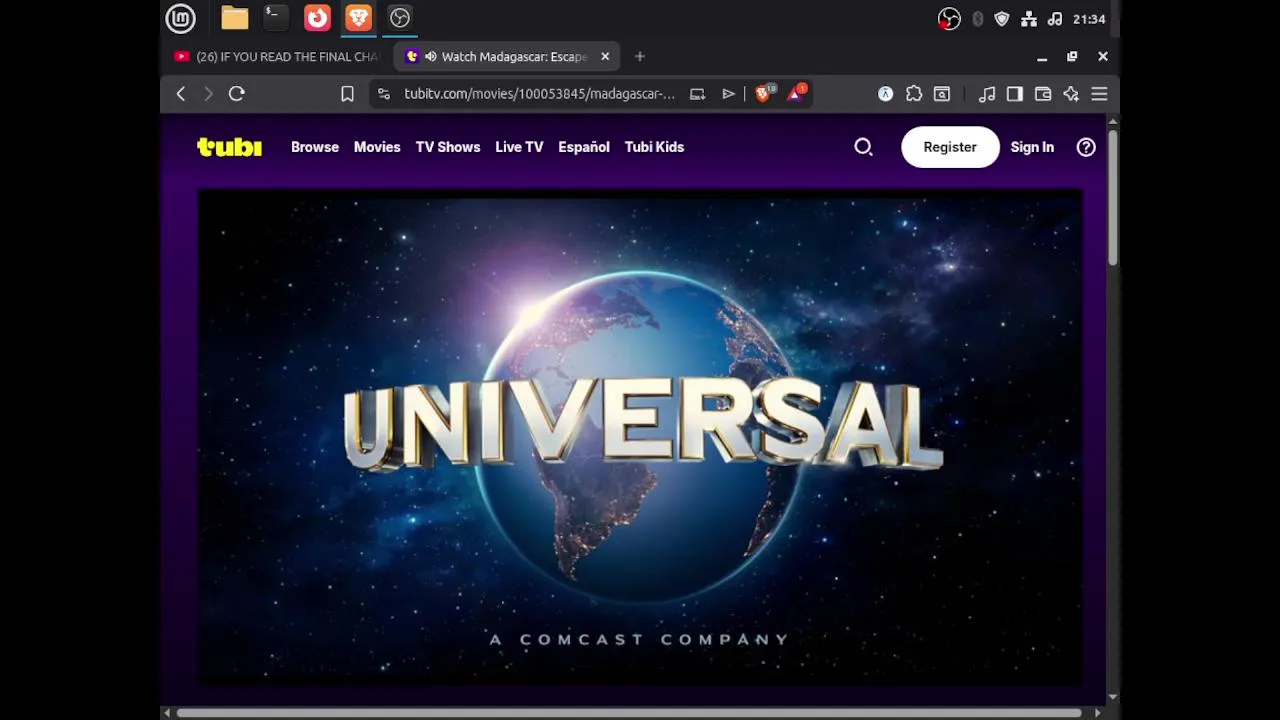The image size is (1280, 720).
Task: Open the Español section
Action: click(584, 147)
